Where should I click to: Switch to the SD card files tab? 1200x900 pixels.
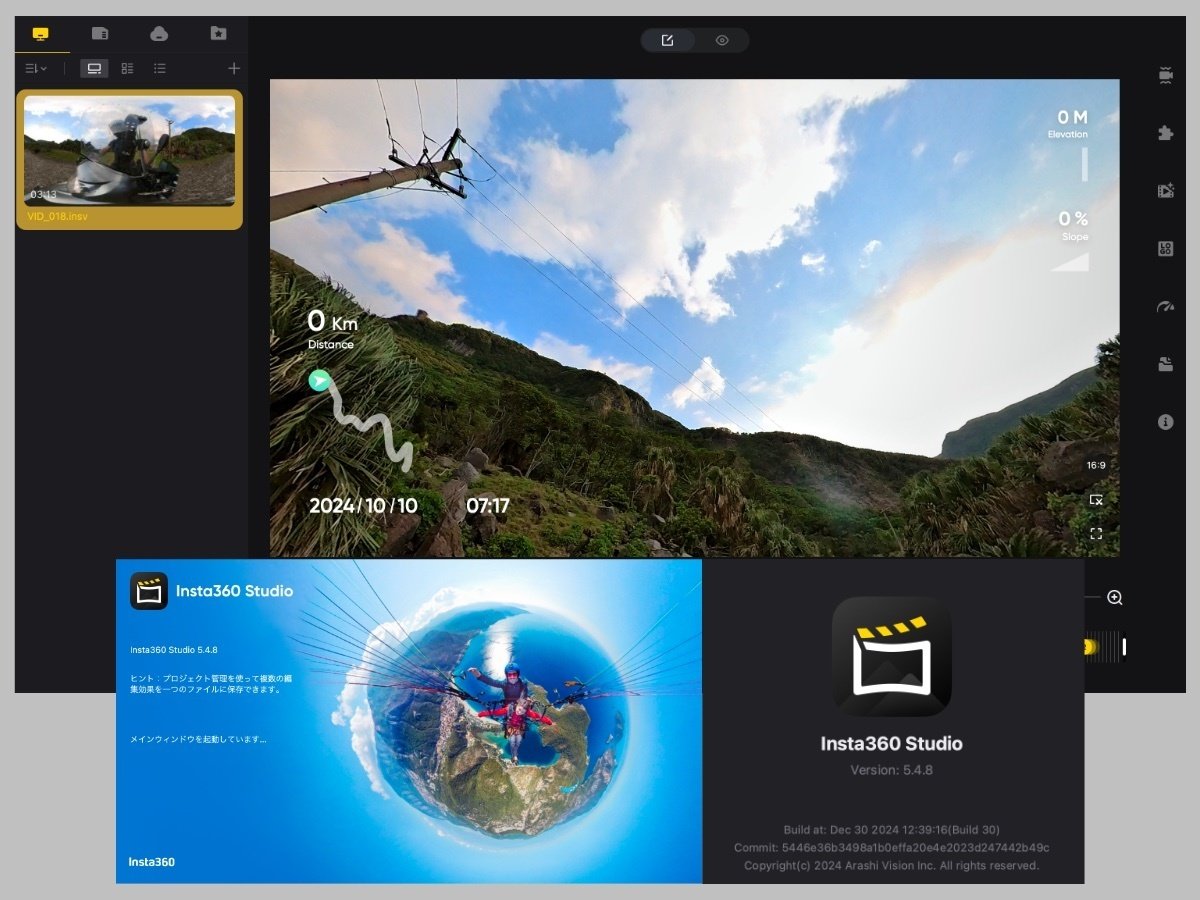point(100,34)
